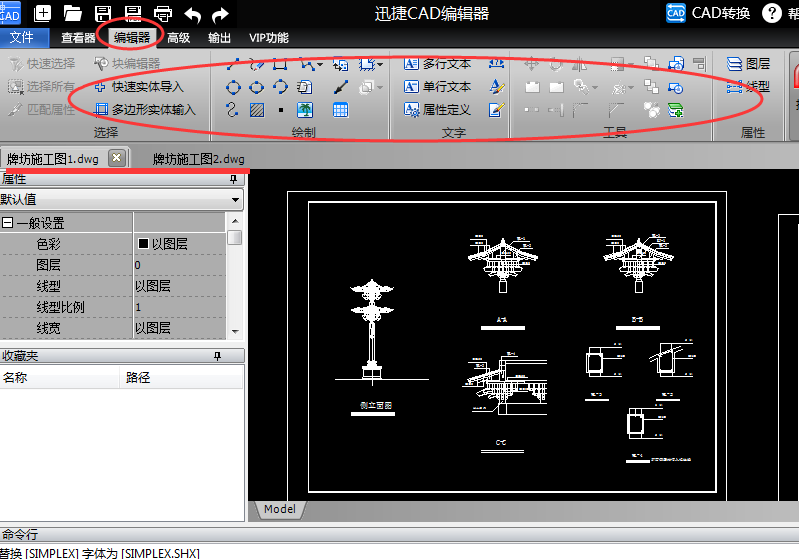
Task: Switch to the 输出 tab
Action: (220, 38)
